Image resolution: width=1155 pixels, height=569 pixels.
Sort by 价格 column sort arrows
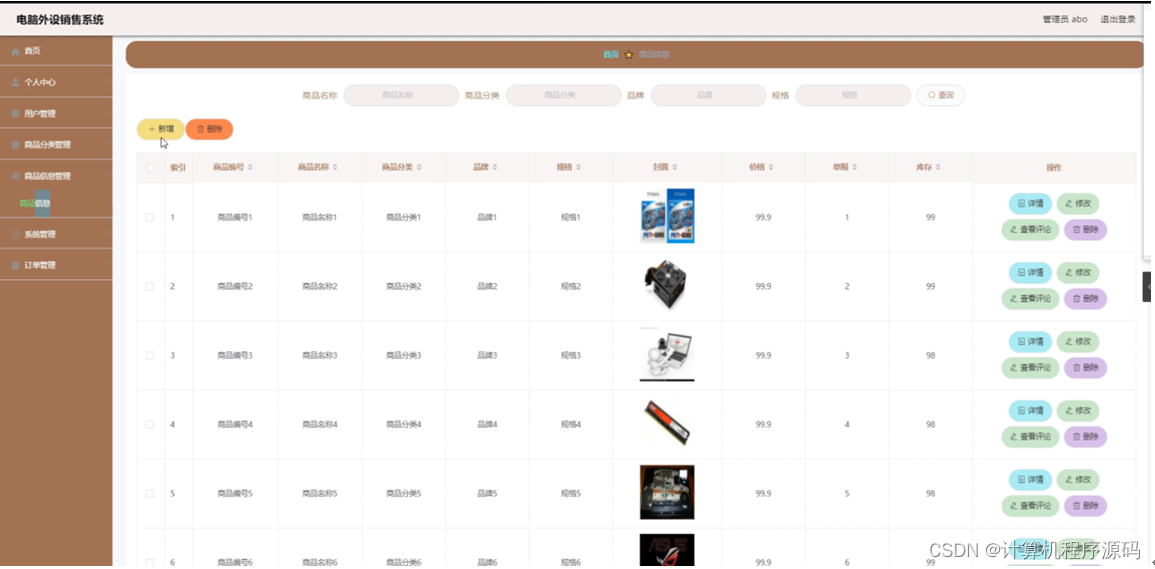(x=771, y=168)
